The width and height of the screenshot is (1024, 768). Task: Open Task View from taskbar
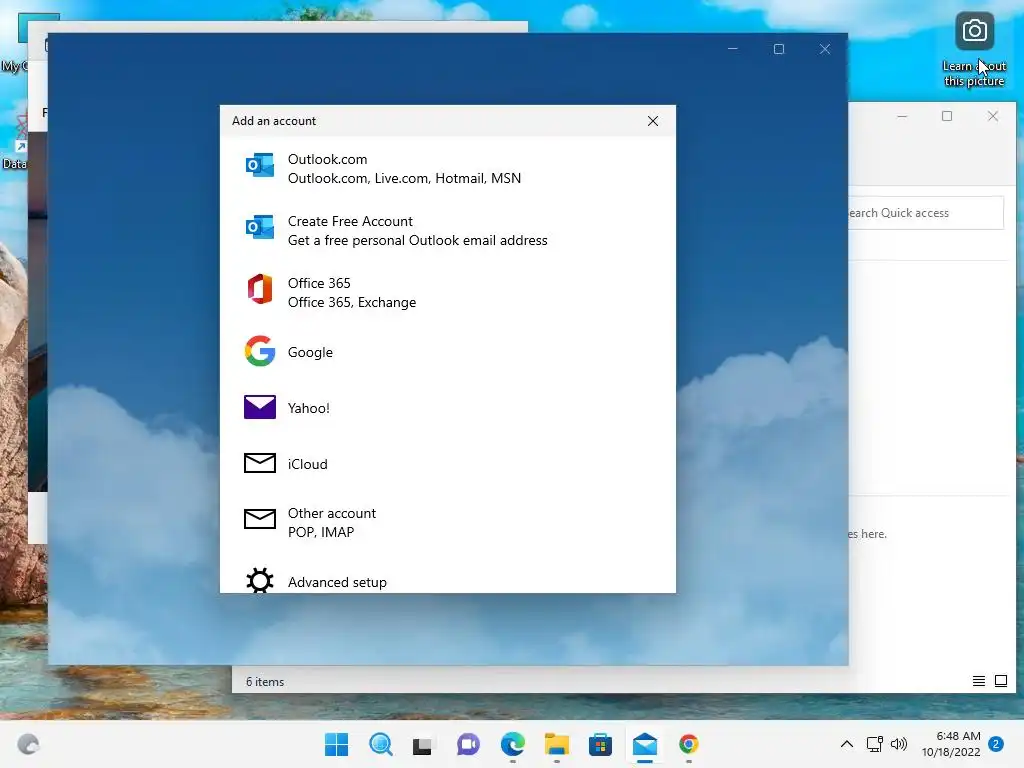coord(423,744)
